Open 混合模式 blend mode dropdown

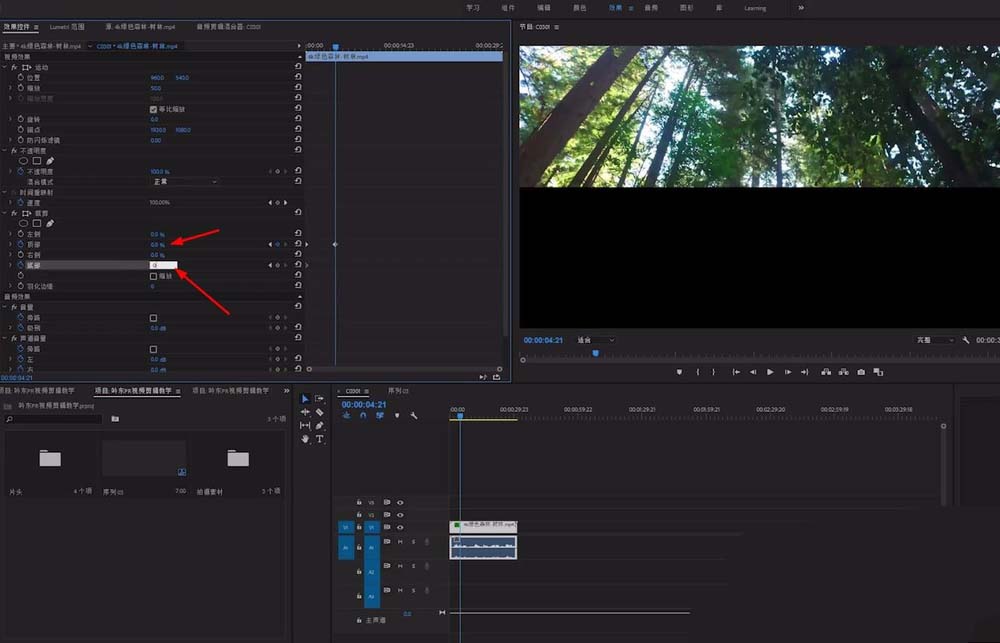pyautogui.click(x=185, y=182)
